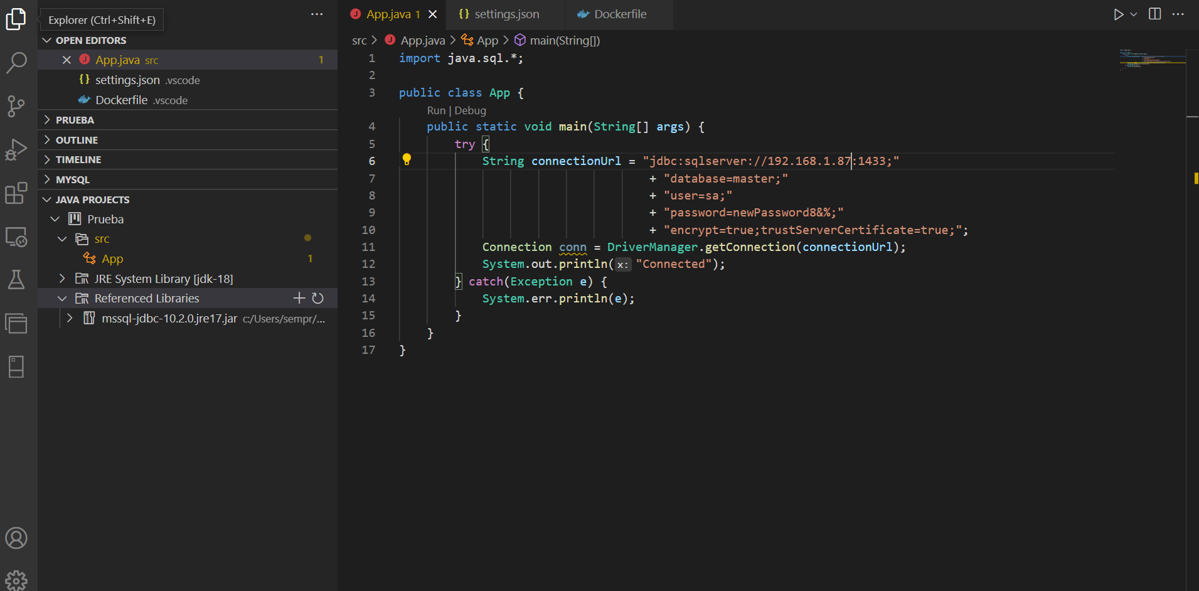Open Dockerfile from Open Editors

click(187, 99)
